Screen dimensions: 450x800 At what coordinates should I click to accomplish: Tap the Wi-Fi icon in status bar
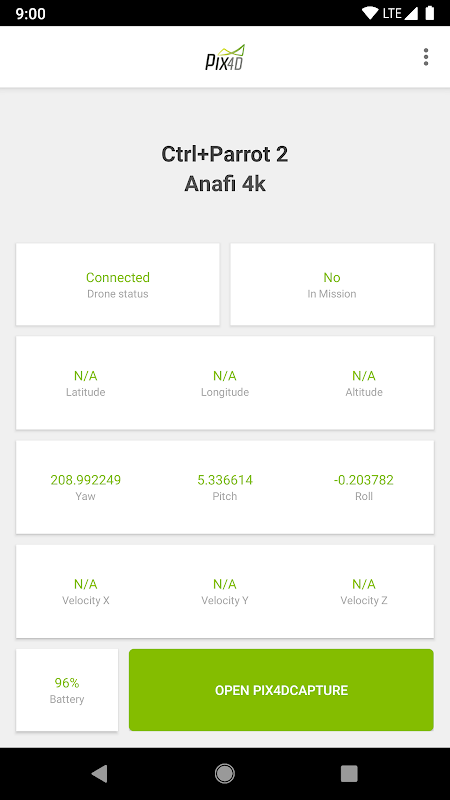click(369, 13)
